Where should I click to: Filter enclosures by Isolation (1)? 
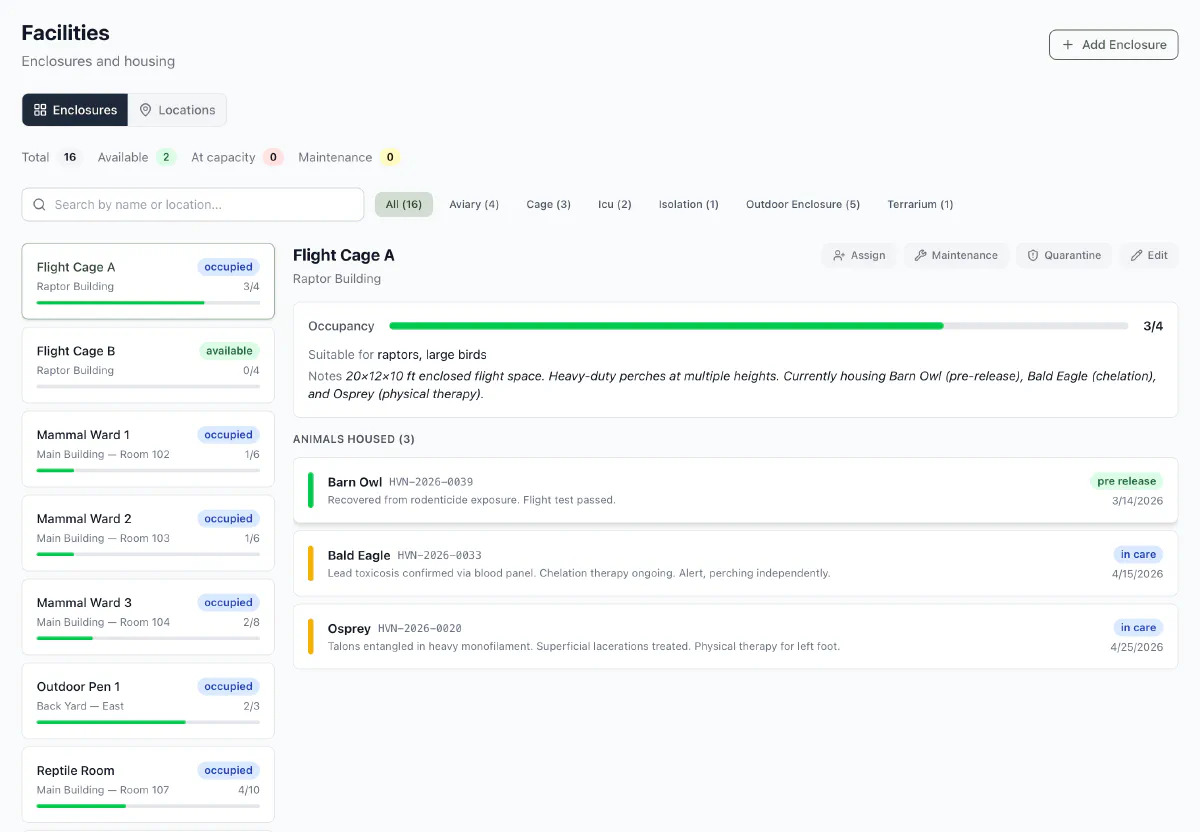[x=689, y=204]
